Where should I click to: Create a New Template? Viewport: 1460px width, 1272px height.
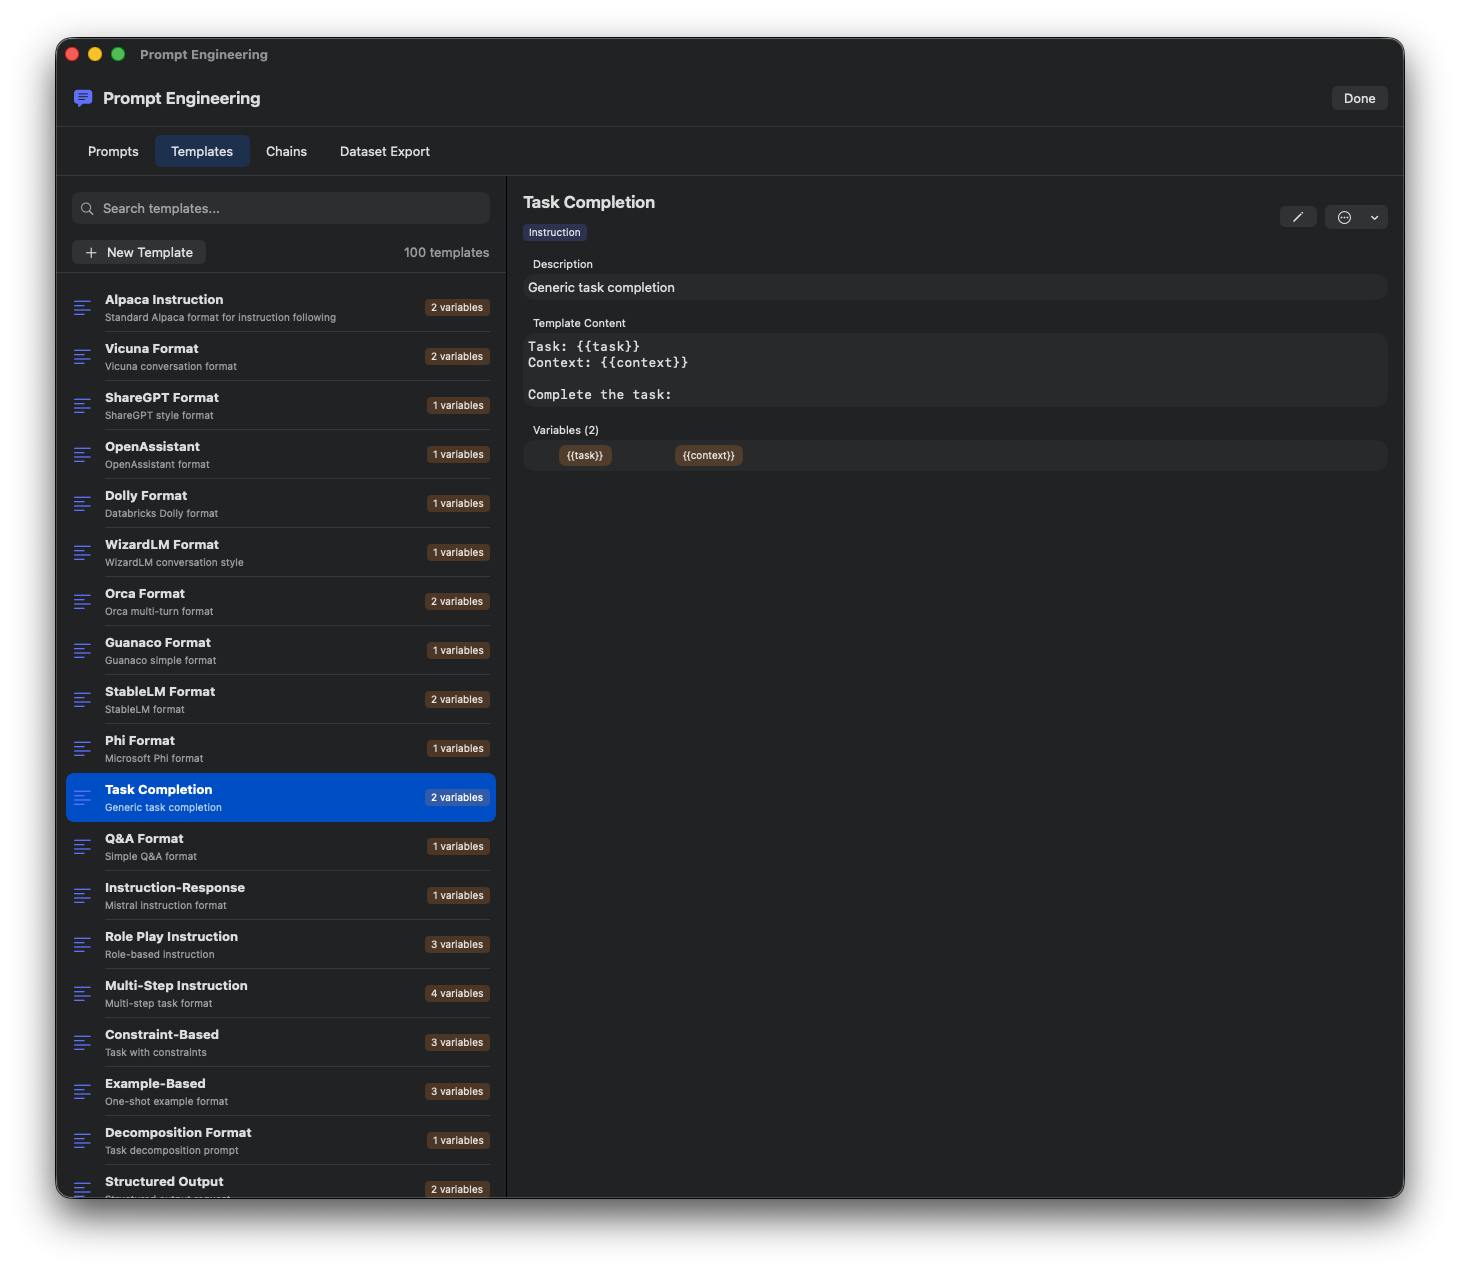(139, 253)
